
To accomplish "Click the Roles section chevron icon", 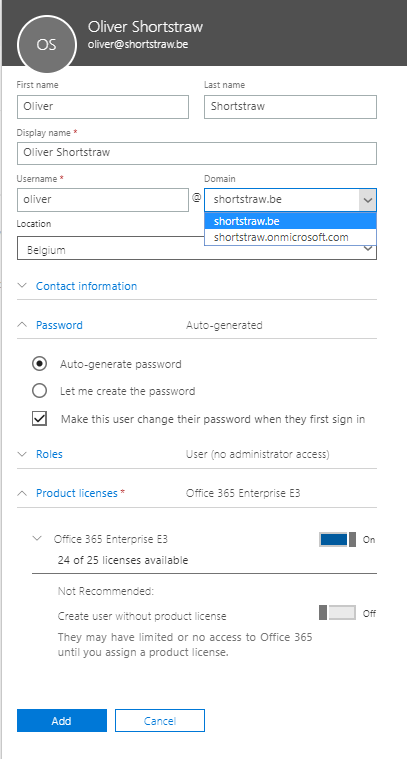I will coord(22,454).
